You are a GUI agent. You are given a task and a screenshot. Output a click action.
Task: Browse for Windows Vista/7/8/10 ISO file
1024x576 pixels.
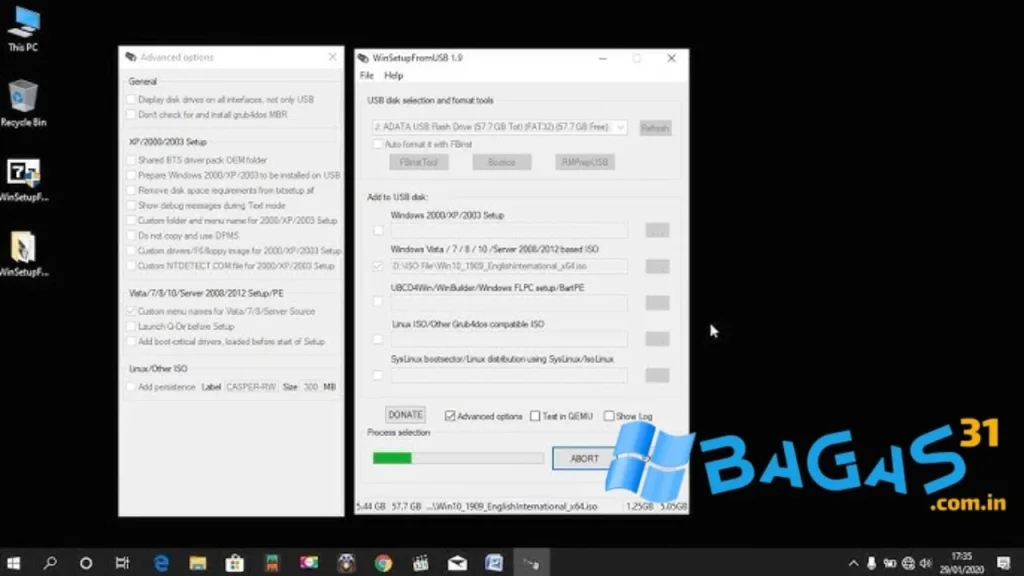tap(657, 266)
